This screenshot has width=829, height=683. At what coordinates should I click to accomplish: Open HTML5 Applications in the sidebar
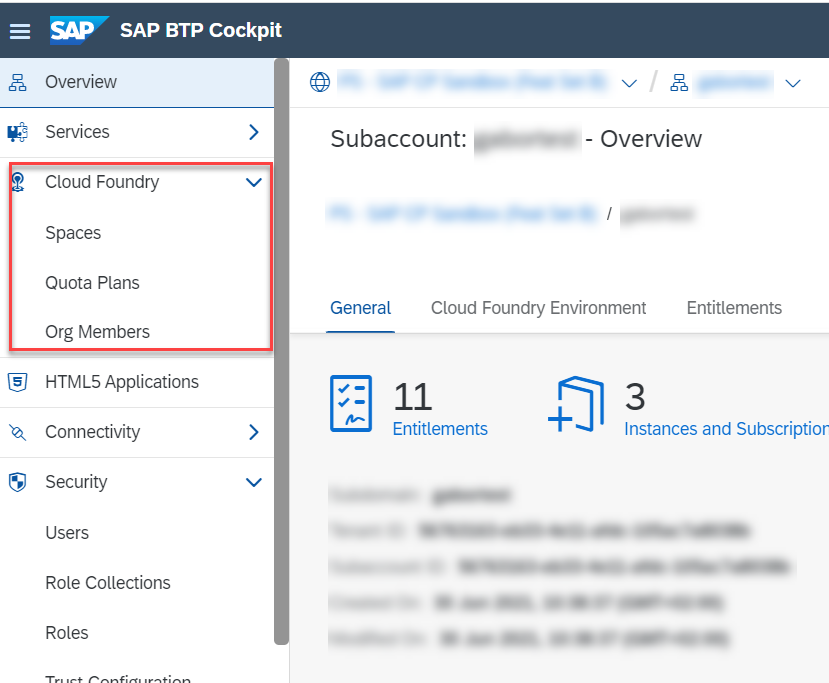(x=137, y=382)
